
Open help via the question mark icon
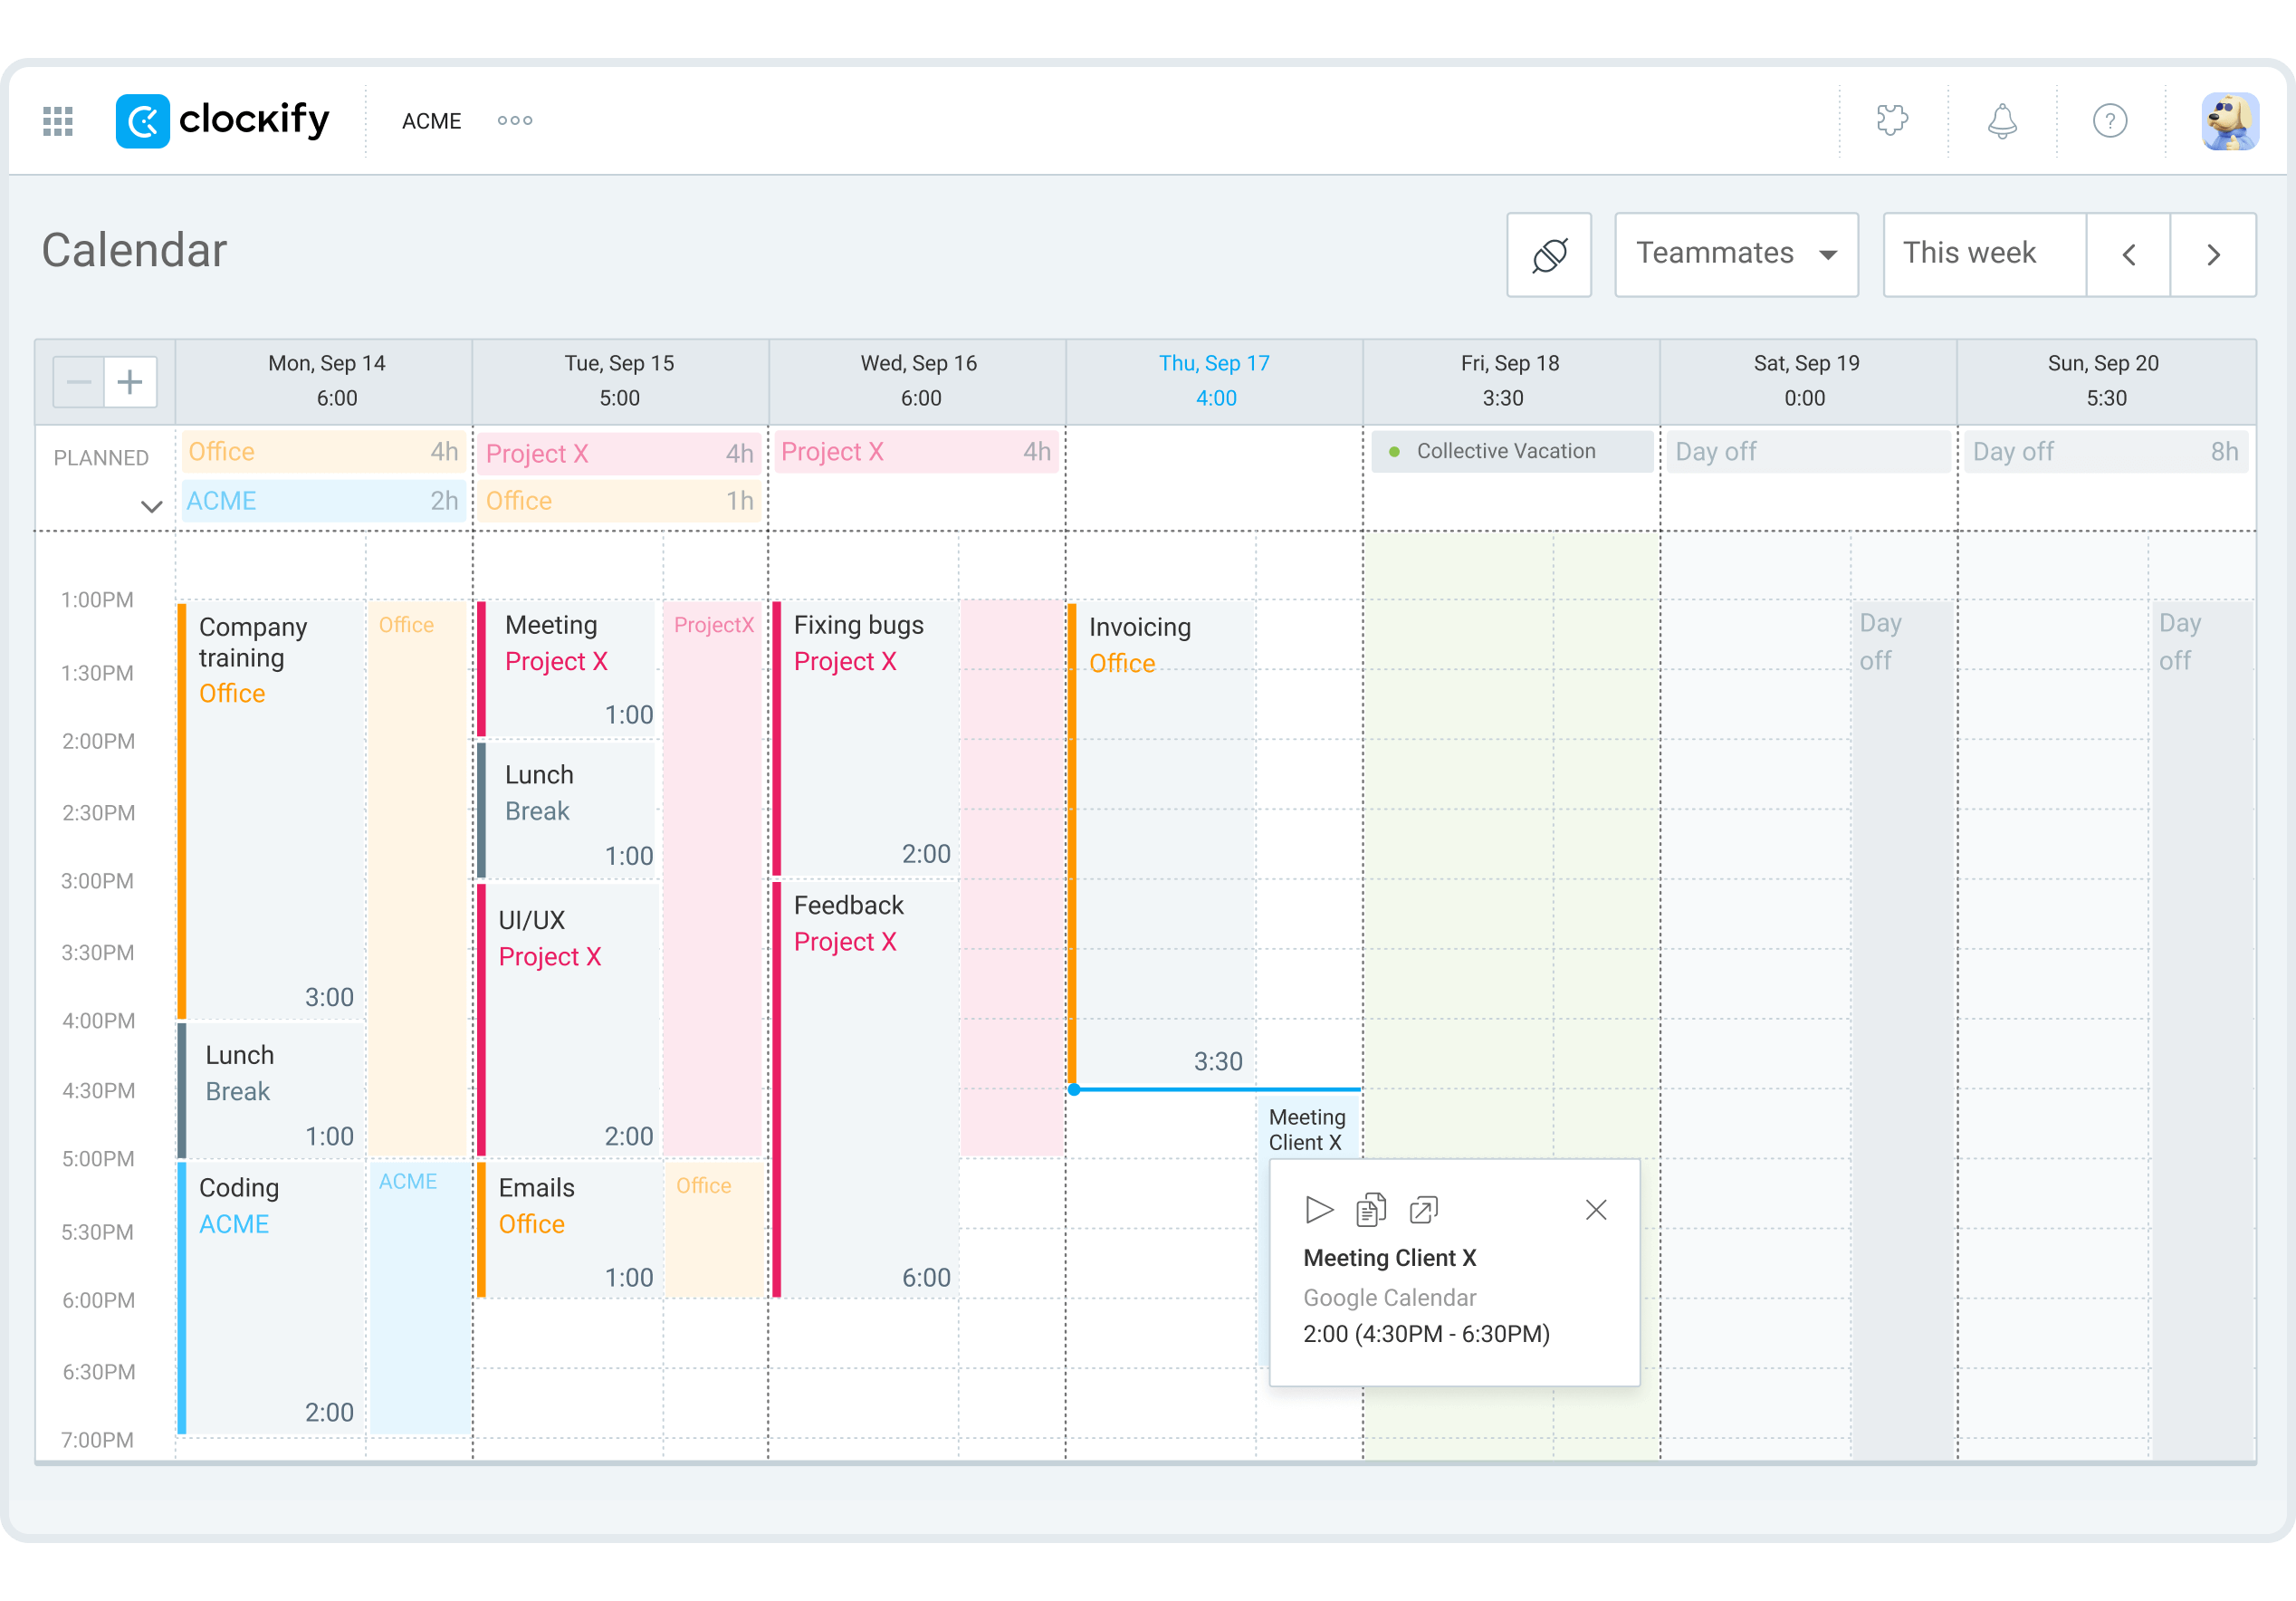pyautogui.click(x=2110, y=121)
